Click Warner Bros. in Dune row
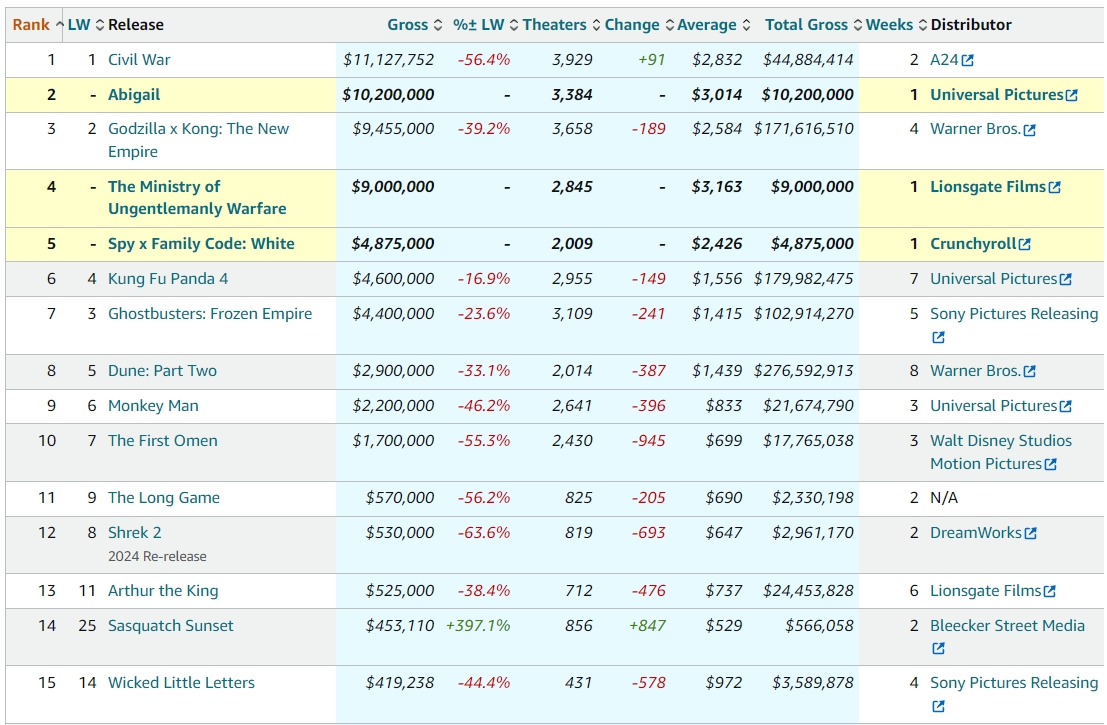The width and height of the screenshot is (1107, 725). tap(975, 371)
